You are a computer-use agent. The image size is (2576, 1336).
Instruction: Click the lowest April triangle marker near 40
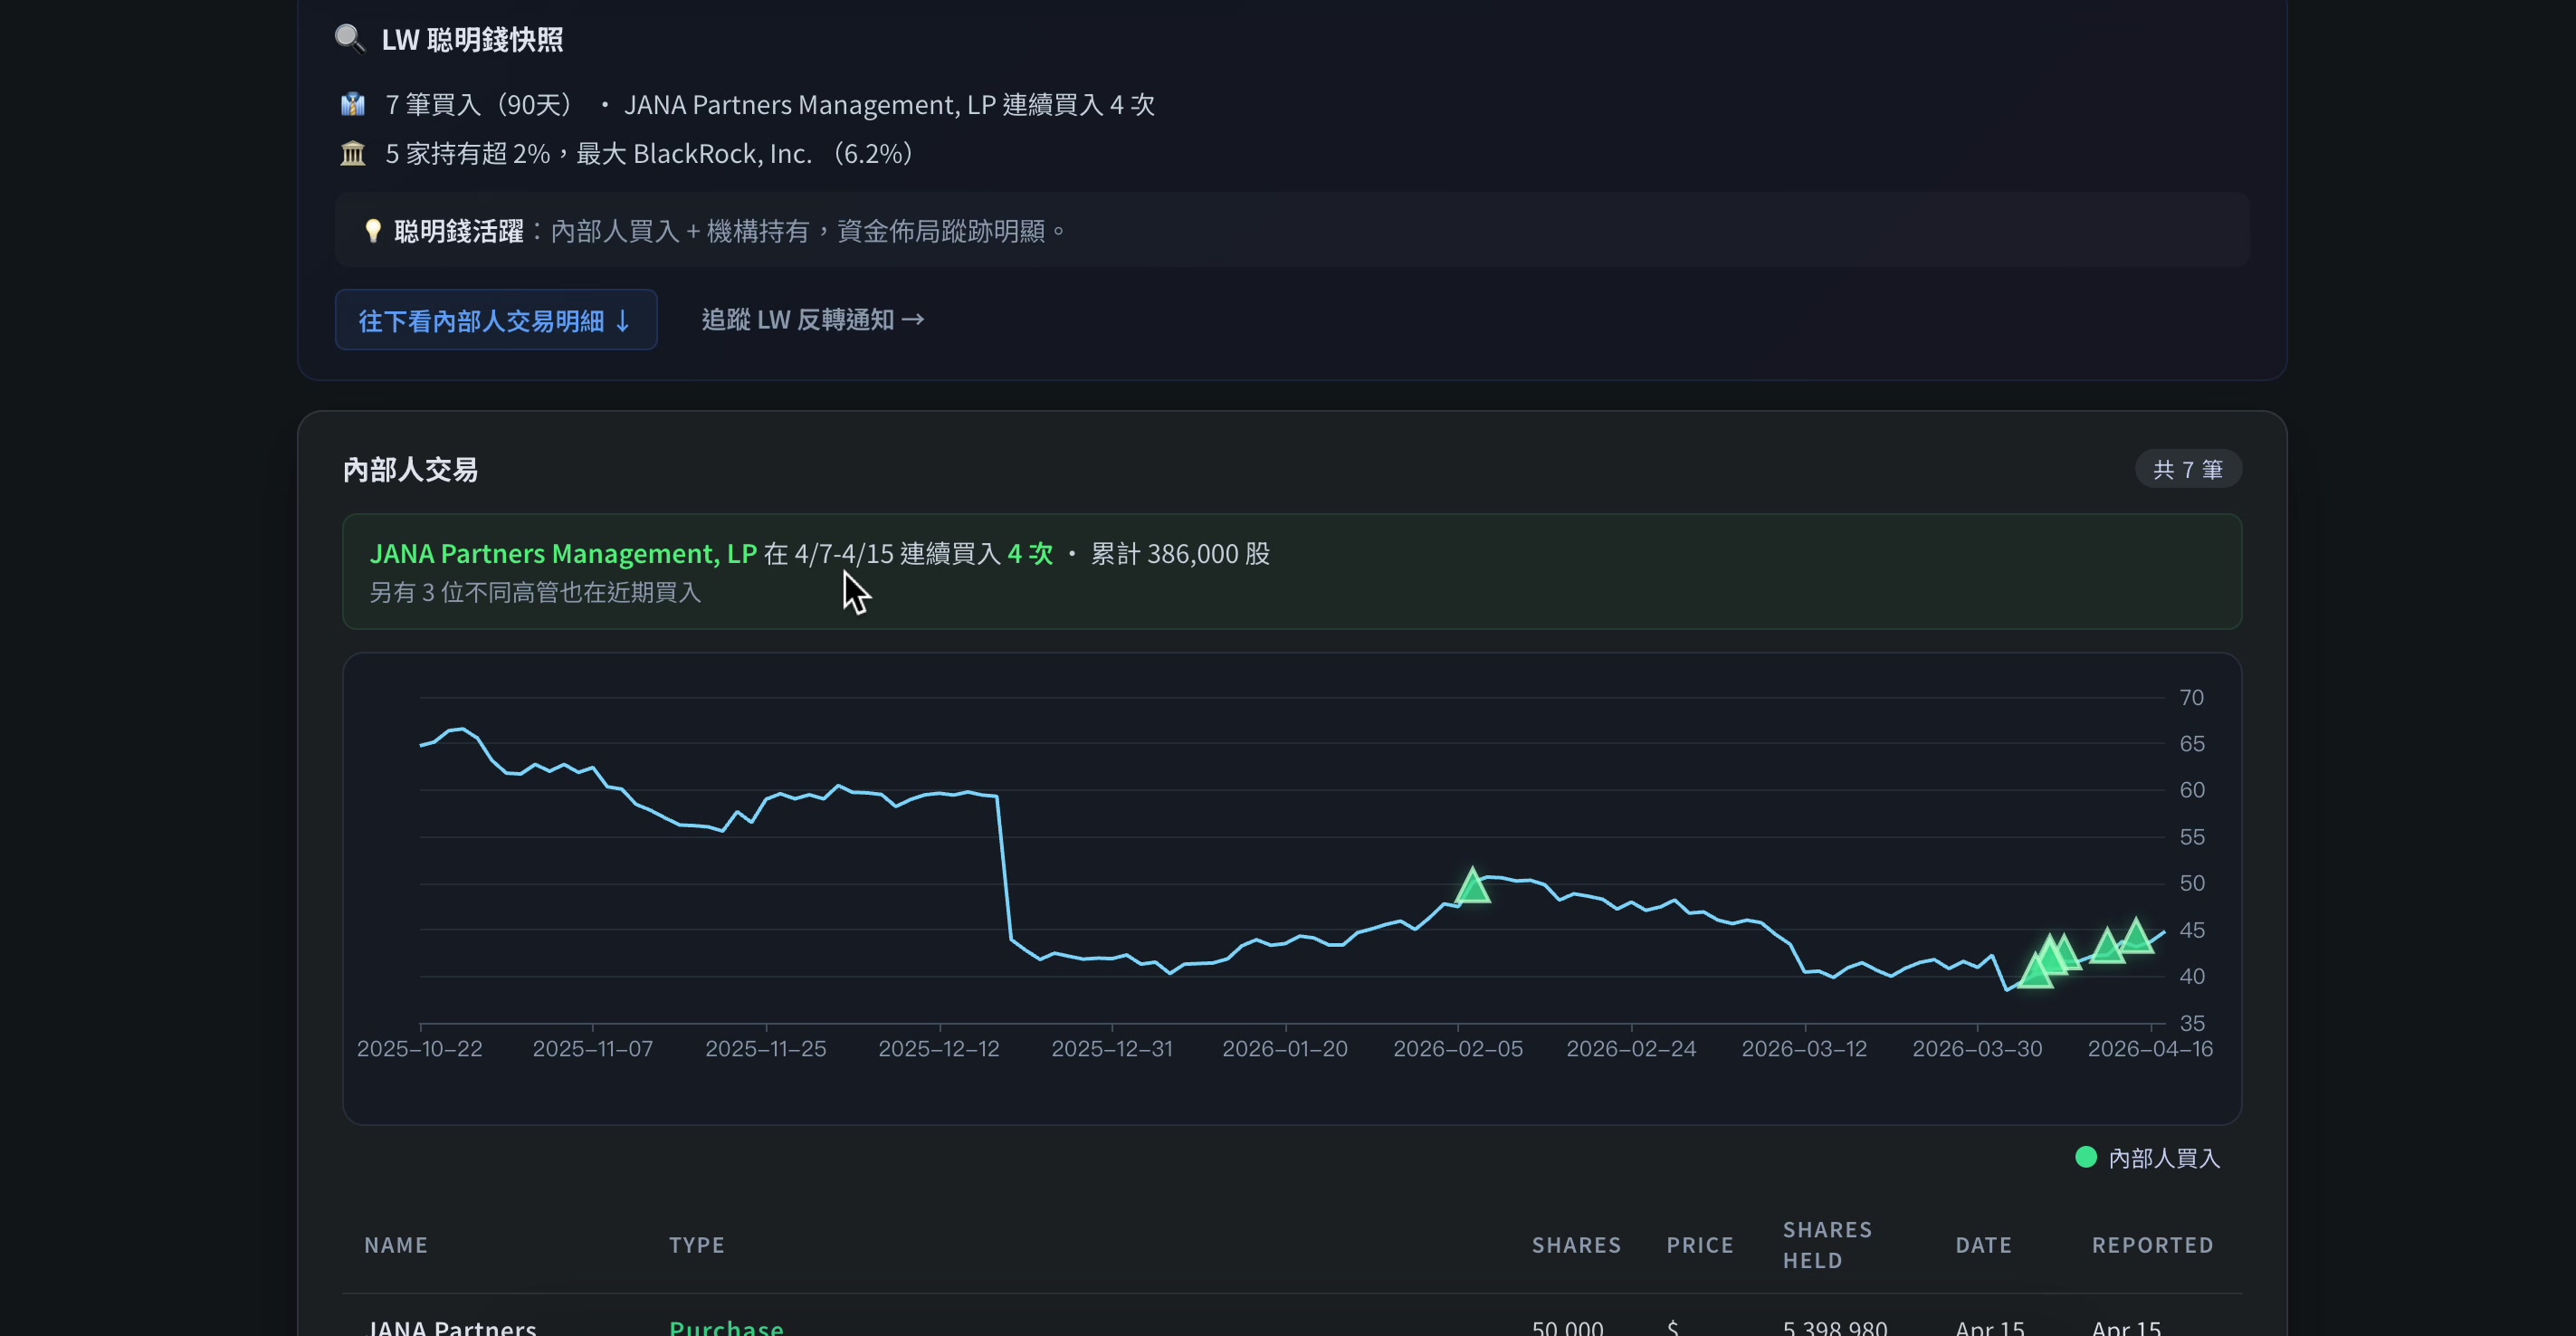[x=2035, y=970]
